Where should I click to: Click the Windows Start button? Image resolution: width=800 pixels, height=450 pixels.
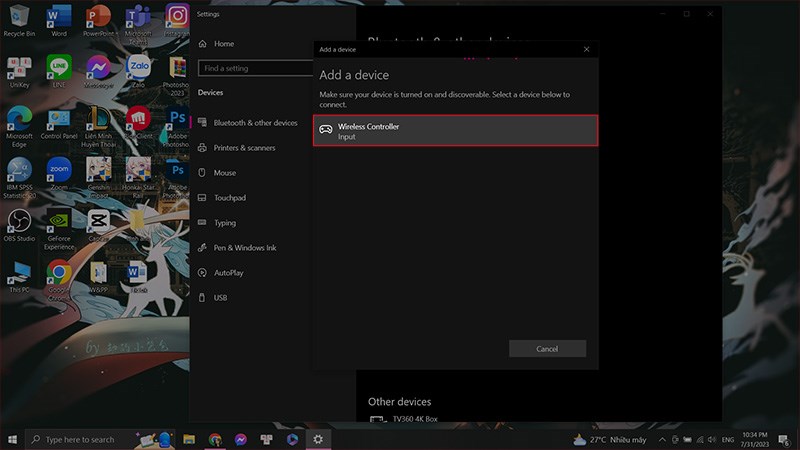pyautogui.click(x=13, y=439)
